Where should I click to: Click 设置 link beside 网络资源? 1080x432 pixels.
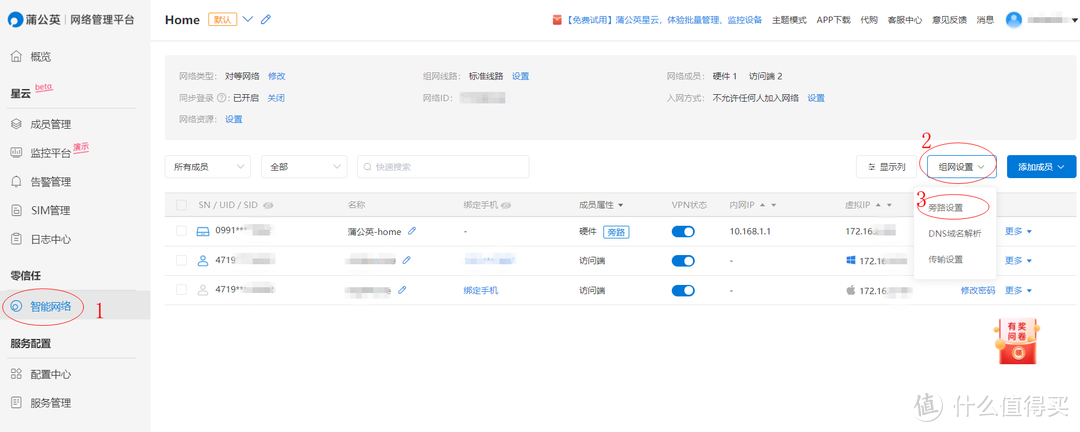(x=234, y=119)
